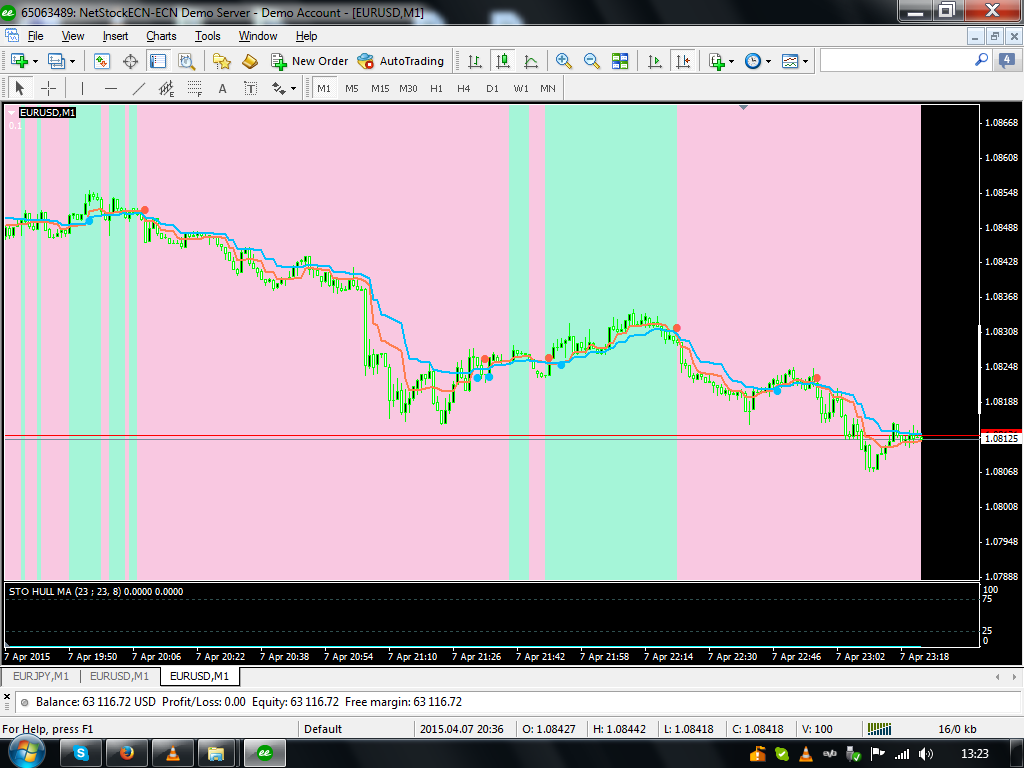The height and width of the screenshot is (768, 1024).
Task: Switch to Line Chart display
Action: 531,61
